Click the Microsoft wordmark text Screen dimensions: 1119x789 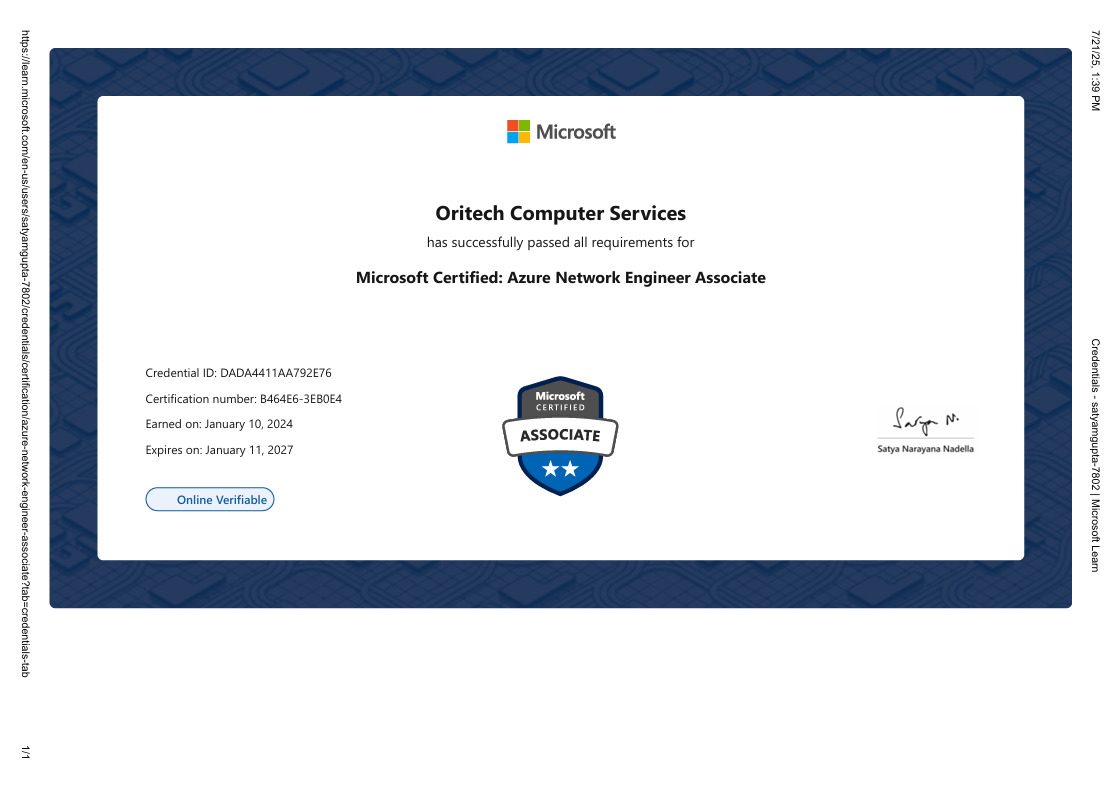pos(576,132)
